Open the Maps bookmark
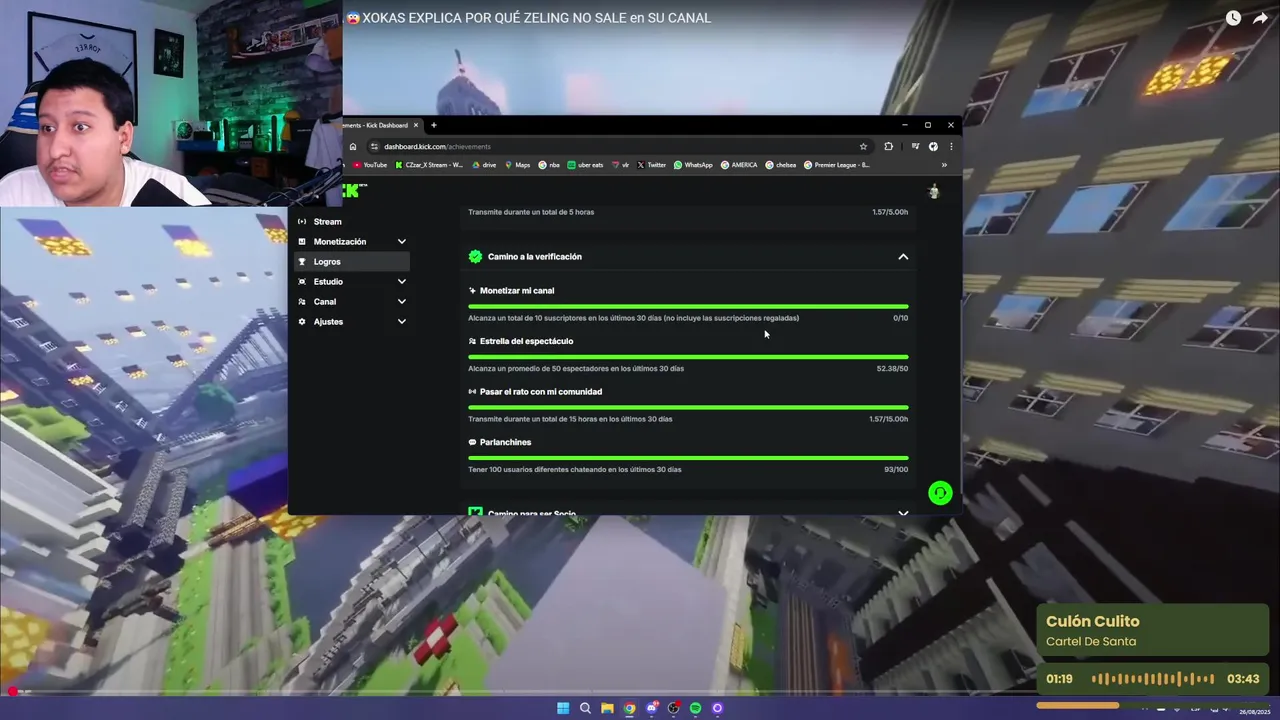This screenshot has height=720, width=1280. tap(518, 165)
